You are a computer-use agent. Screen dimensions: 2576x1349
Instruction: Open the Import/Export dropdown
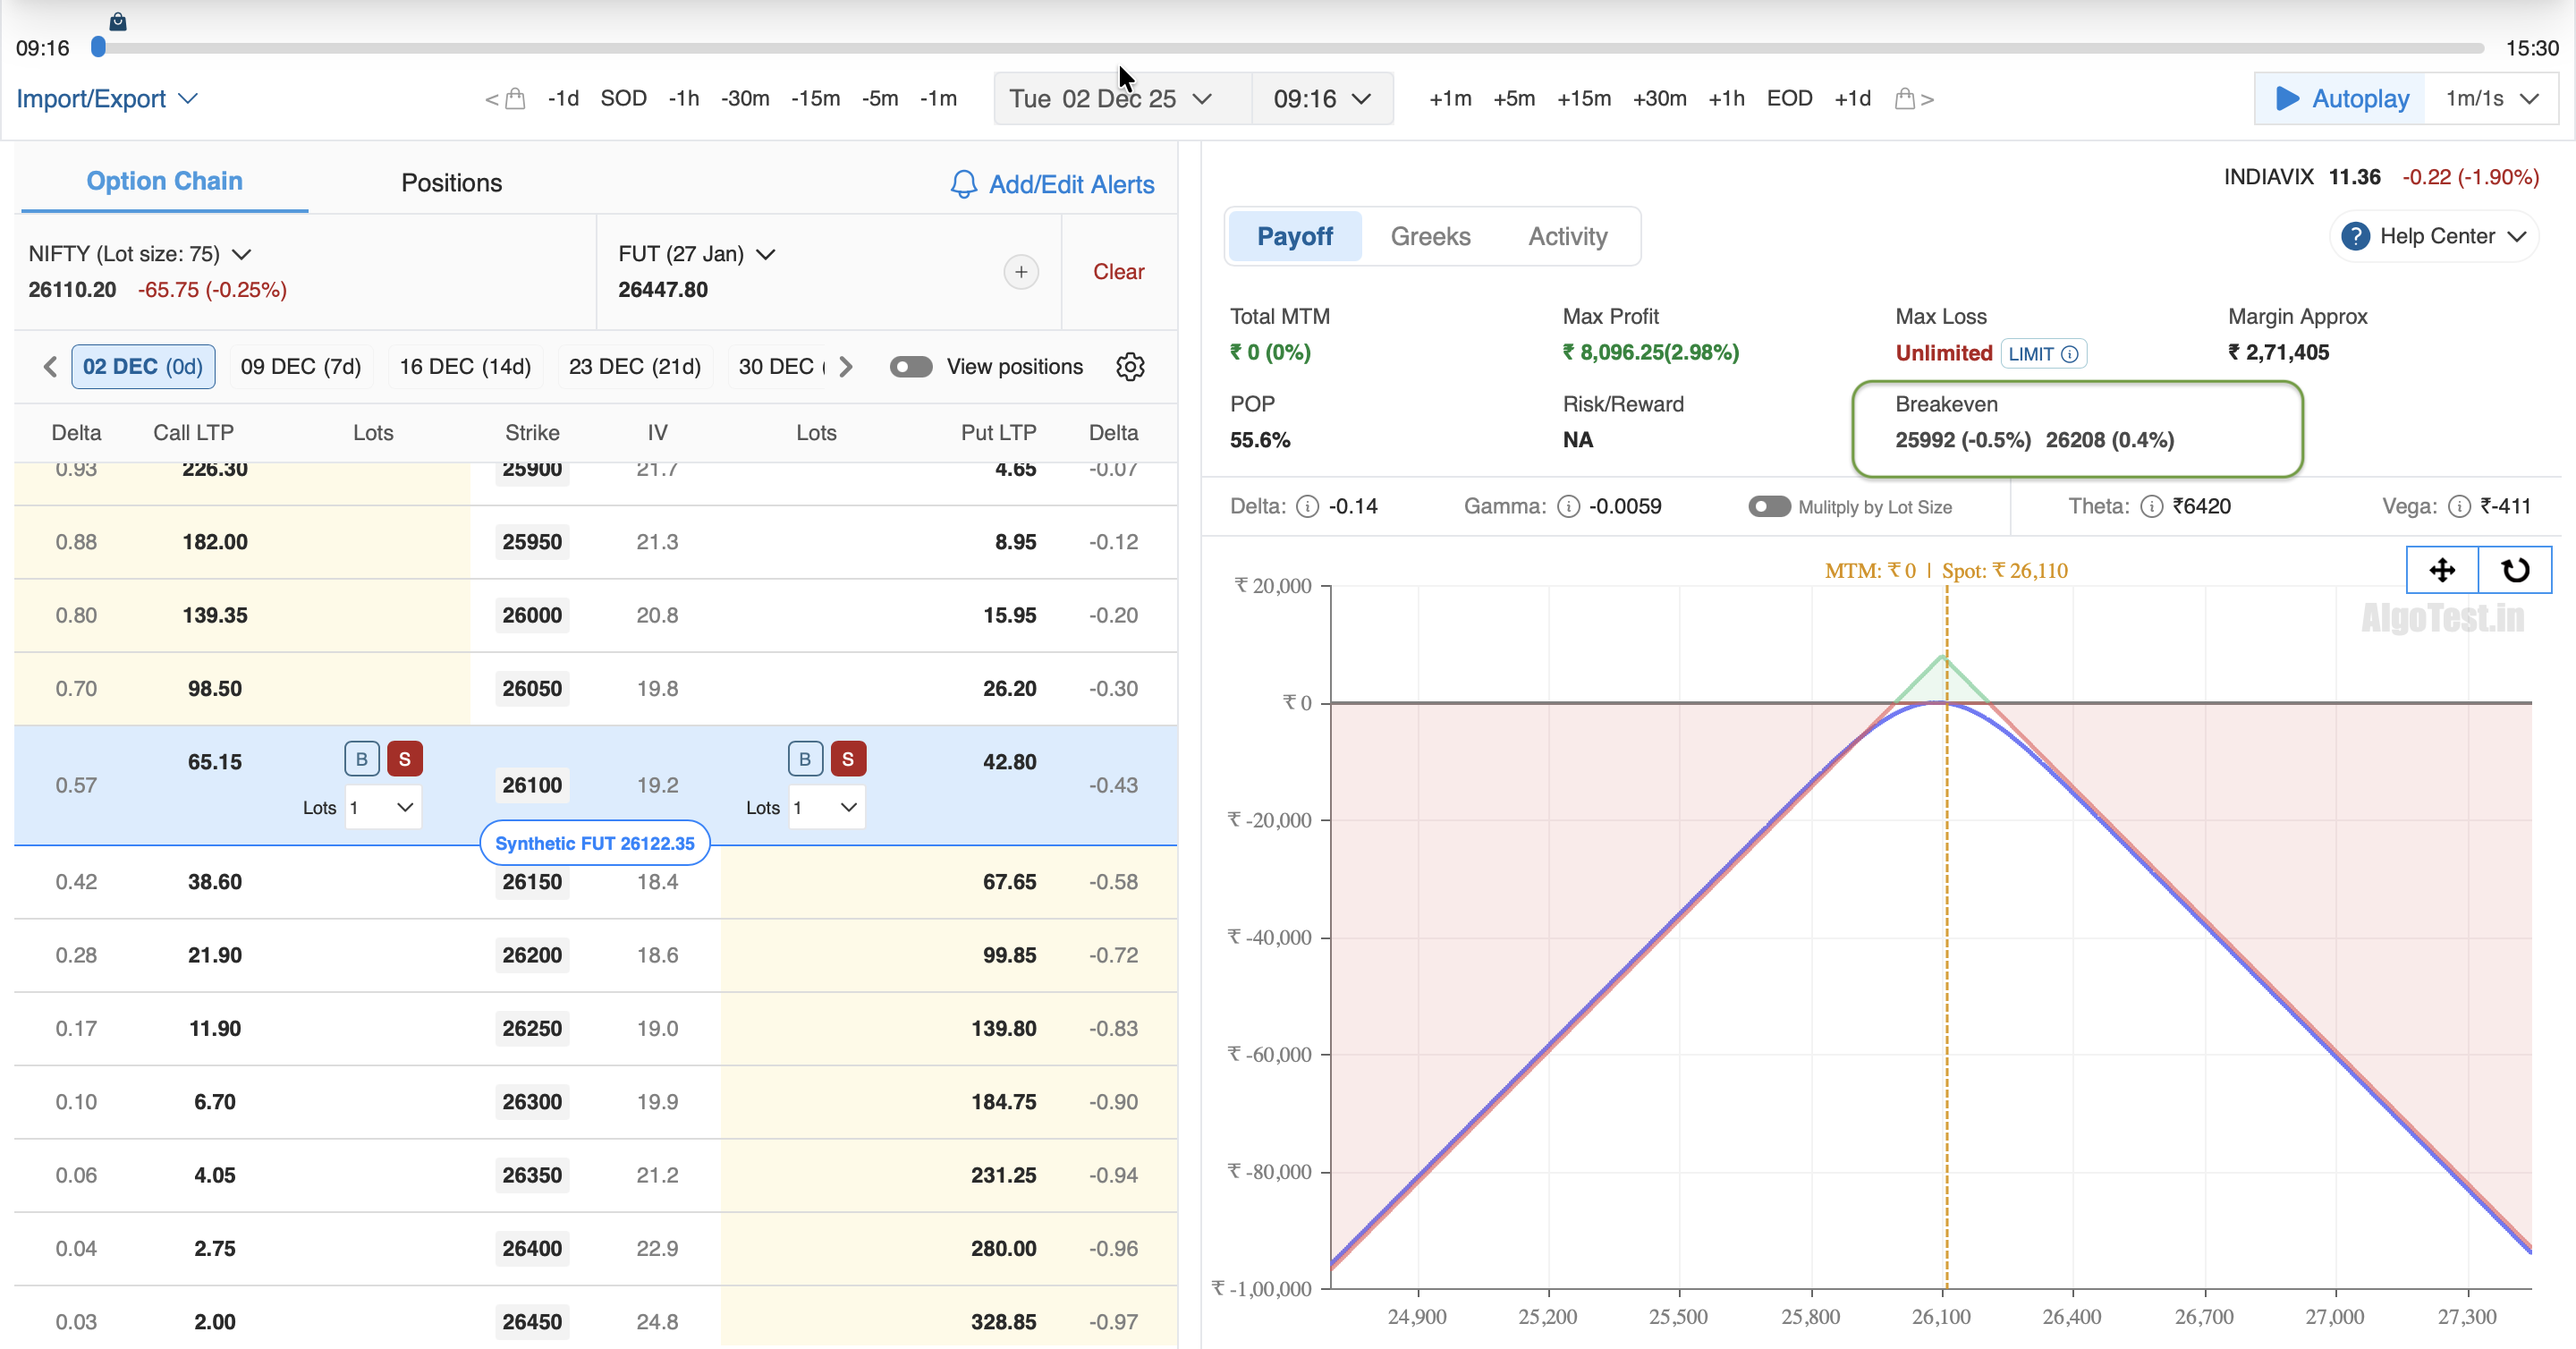(x=107, y=99)
